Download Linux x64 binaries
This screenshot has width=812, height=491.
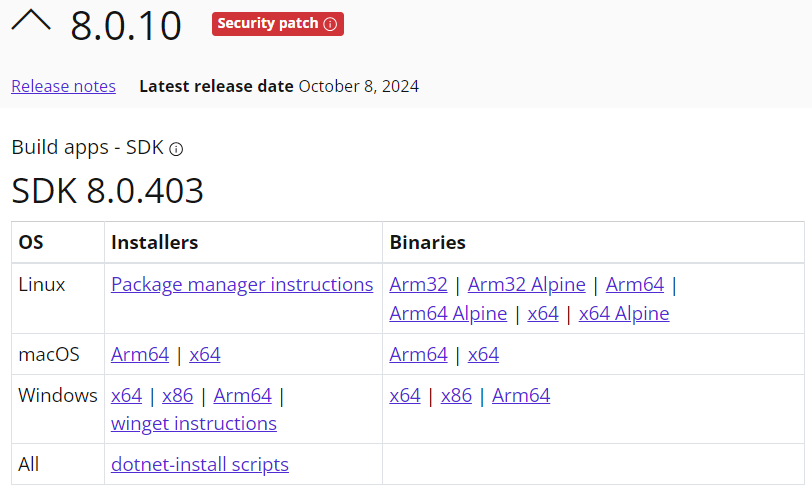coord(542,314)
